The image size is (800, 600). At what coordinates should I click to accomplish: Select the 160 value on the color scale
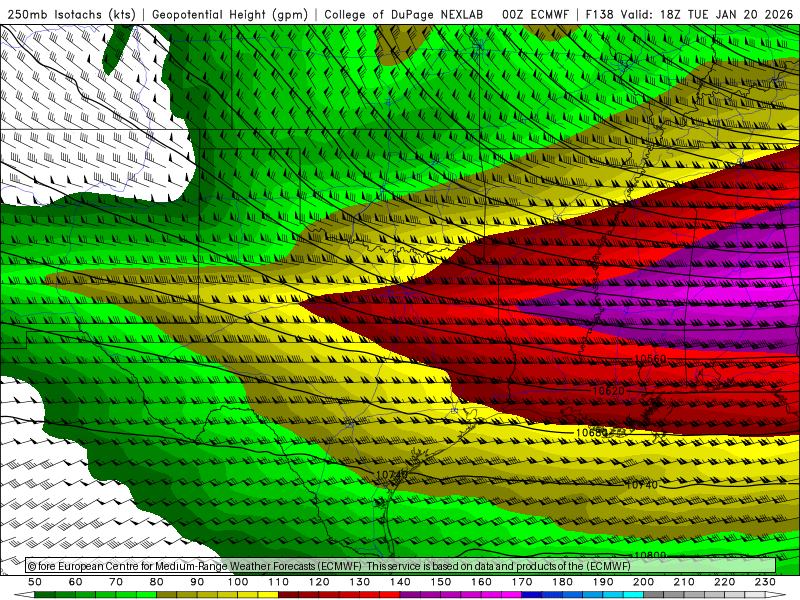[482, 582]
